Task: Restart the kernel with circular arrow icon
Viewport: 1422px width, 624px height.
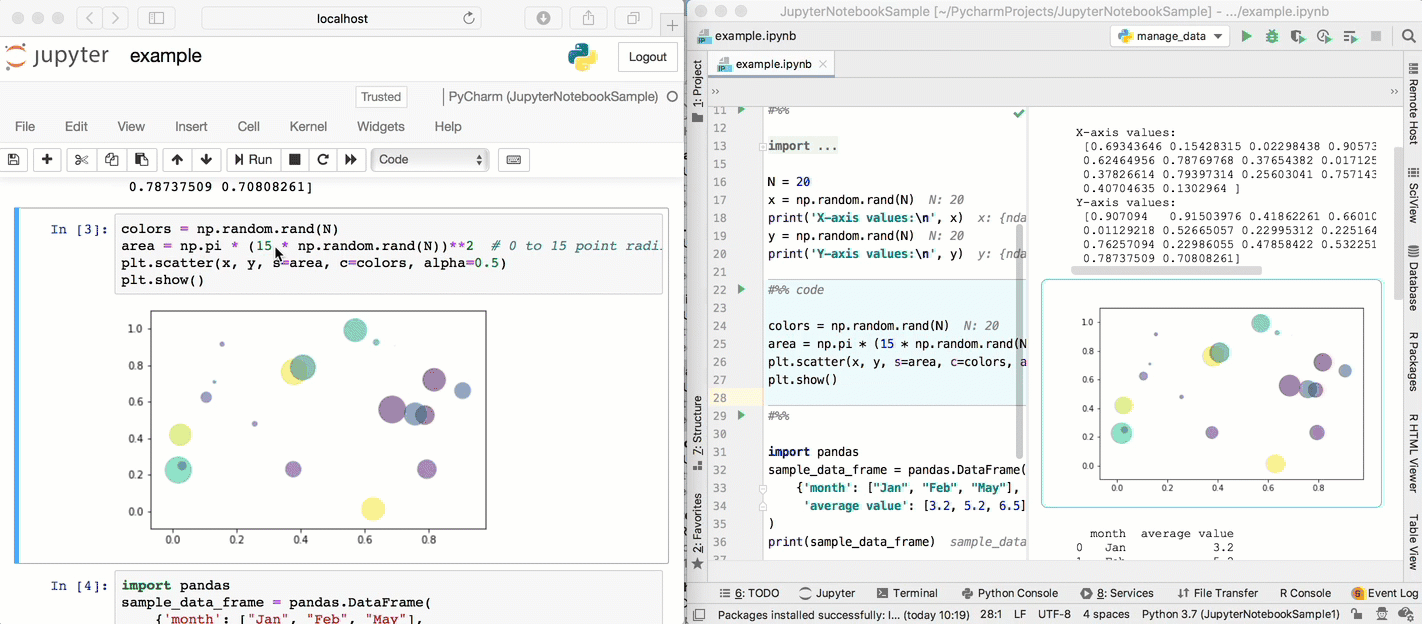Action: 322,159
